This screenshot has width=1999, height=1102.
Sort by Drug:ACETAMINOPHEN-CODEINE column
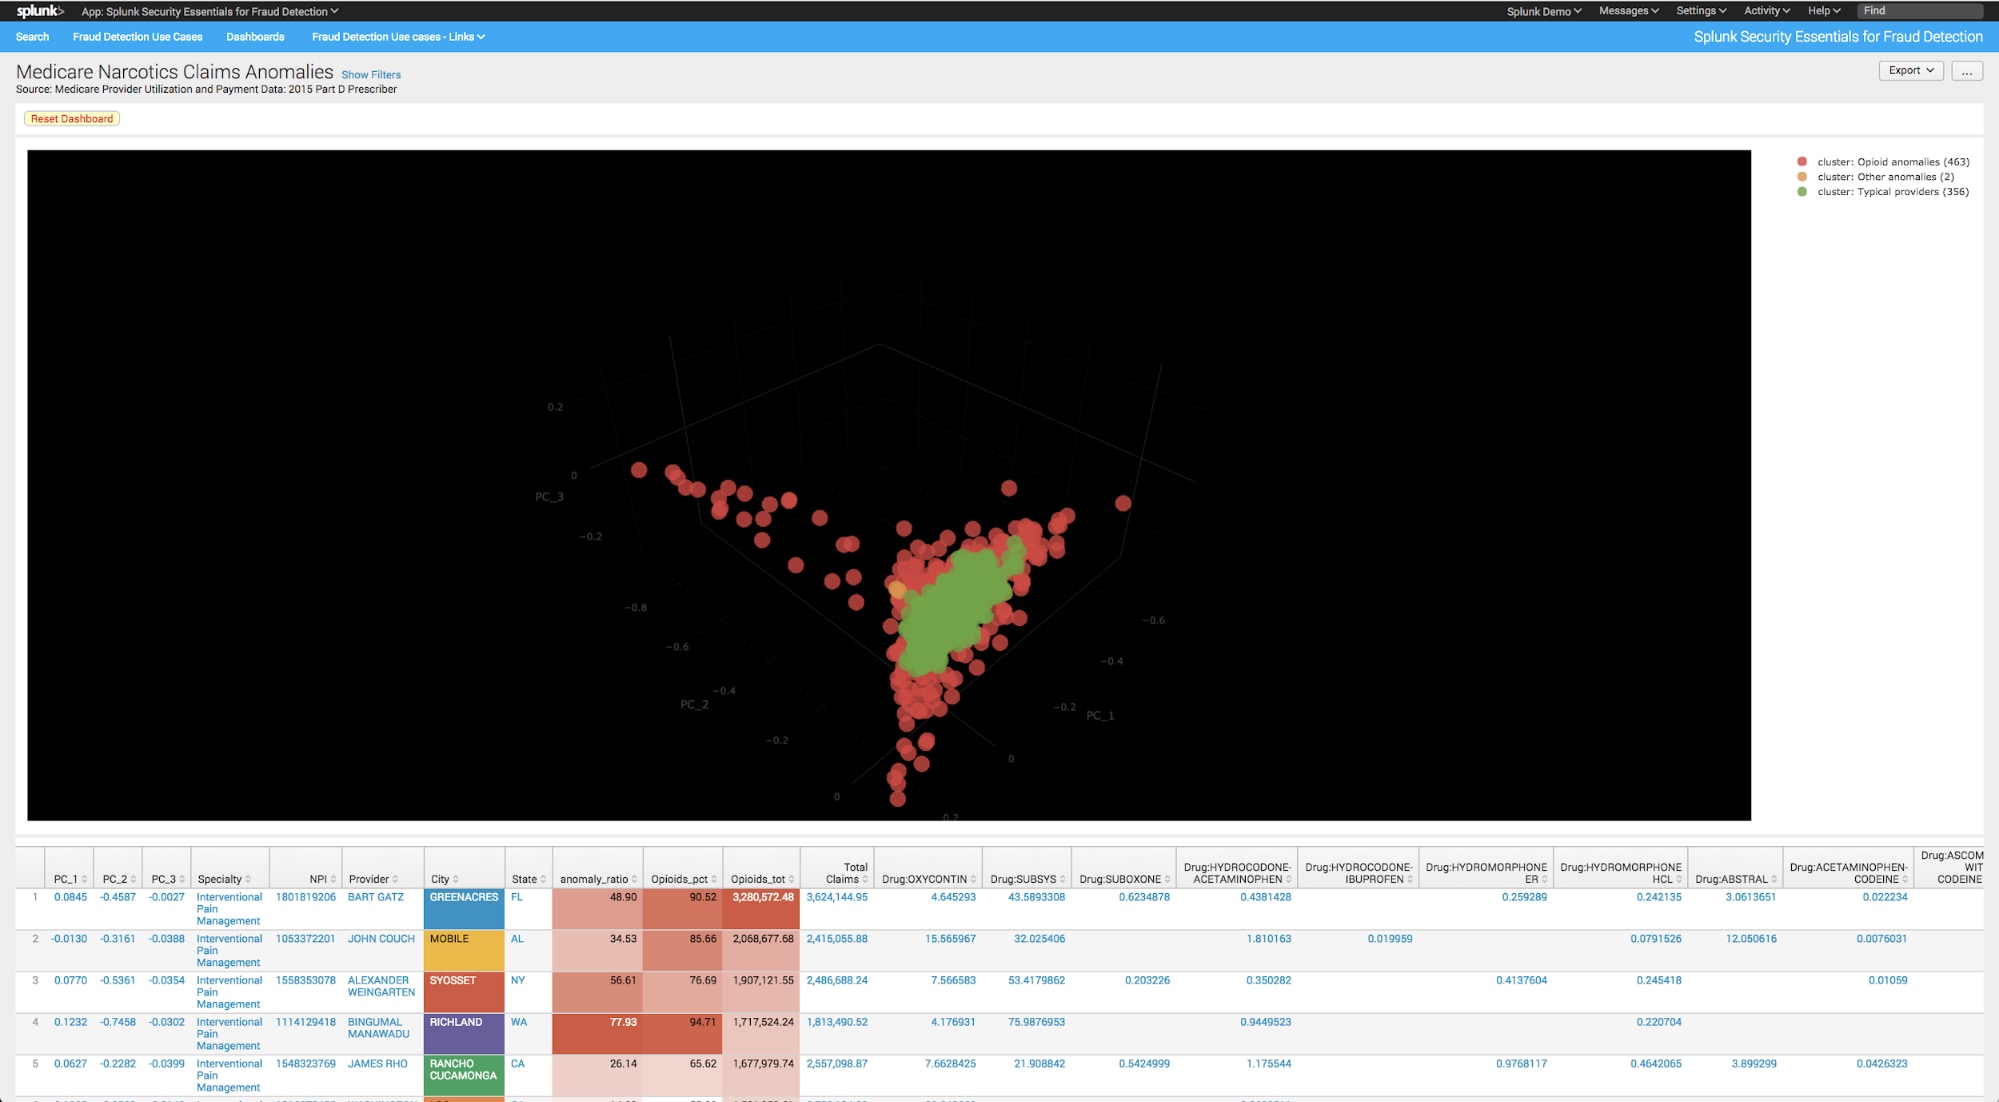coord(1848,873)
